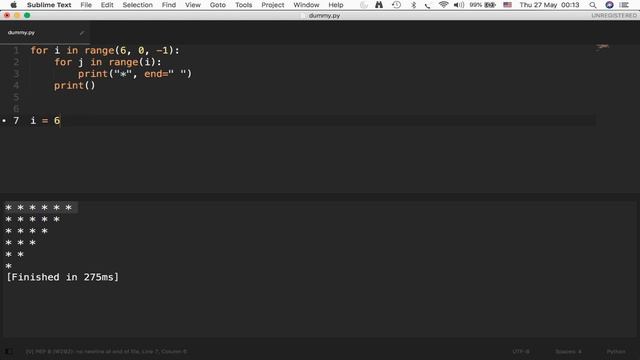Close the dummy.py tab via pencil icon

[x=82, y=33]
